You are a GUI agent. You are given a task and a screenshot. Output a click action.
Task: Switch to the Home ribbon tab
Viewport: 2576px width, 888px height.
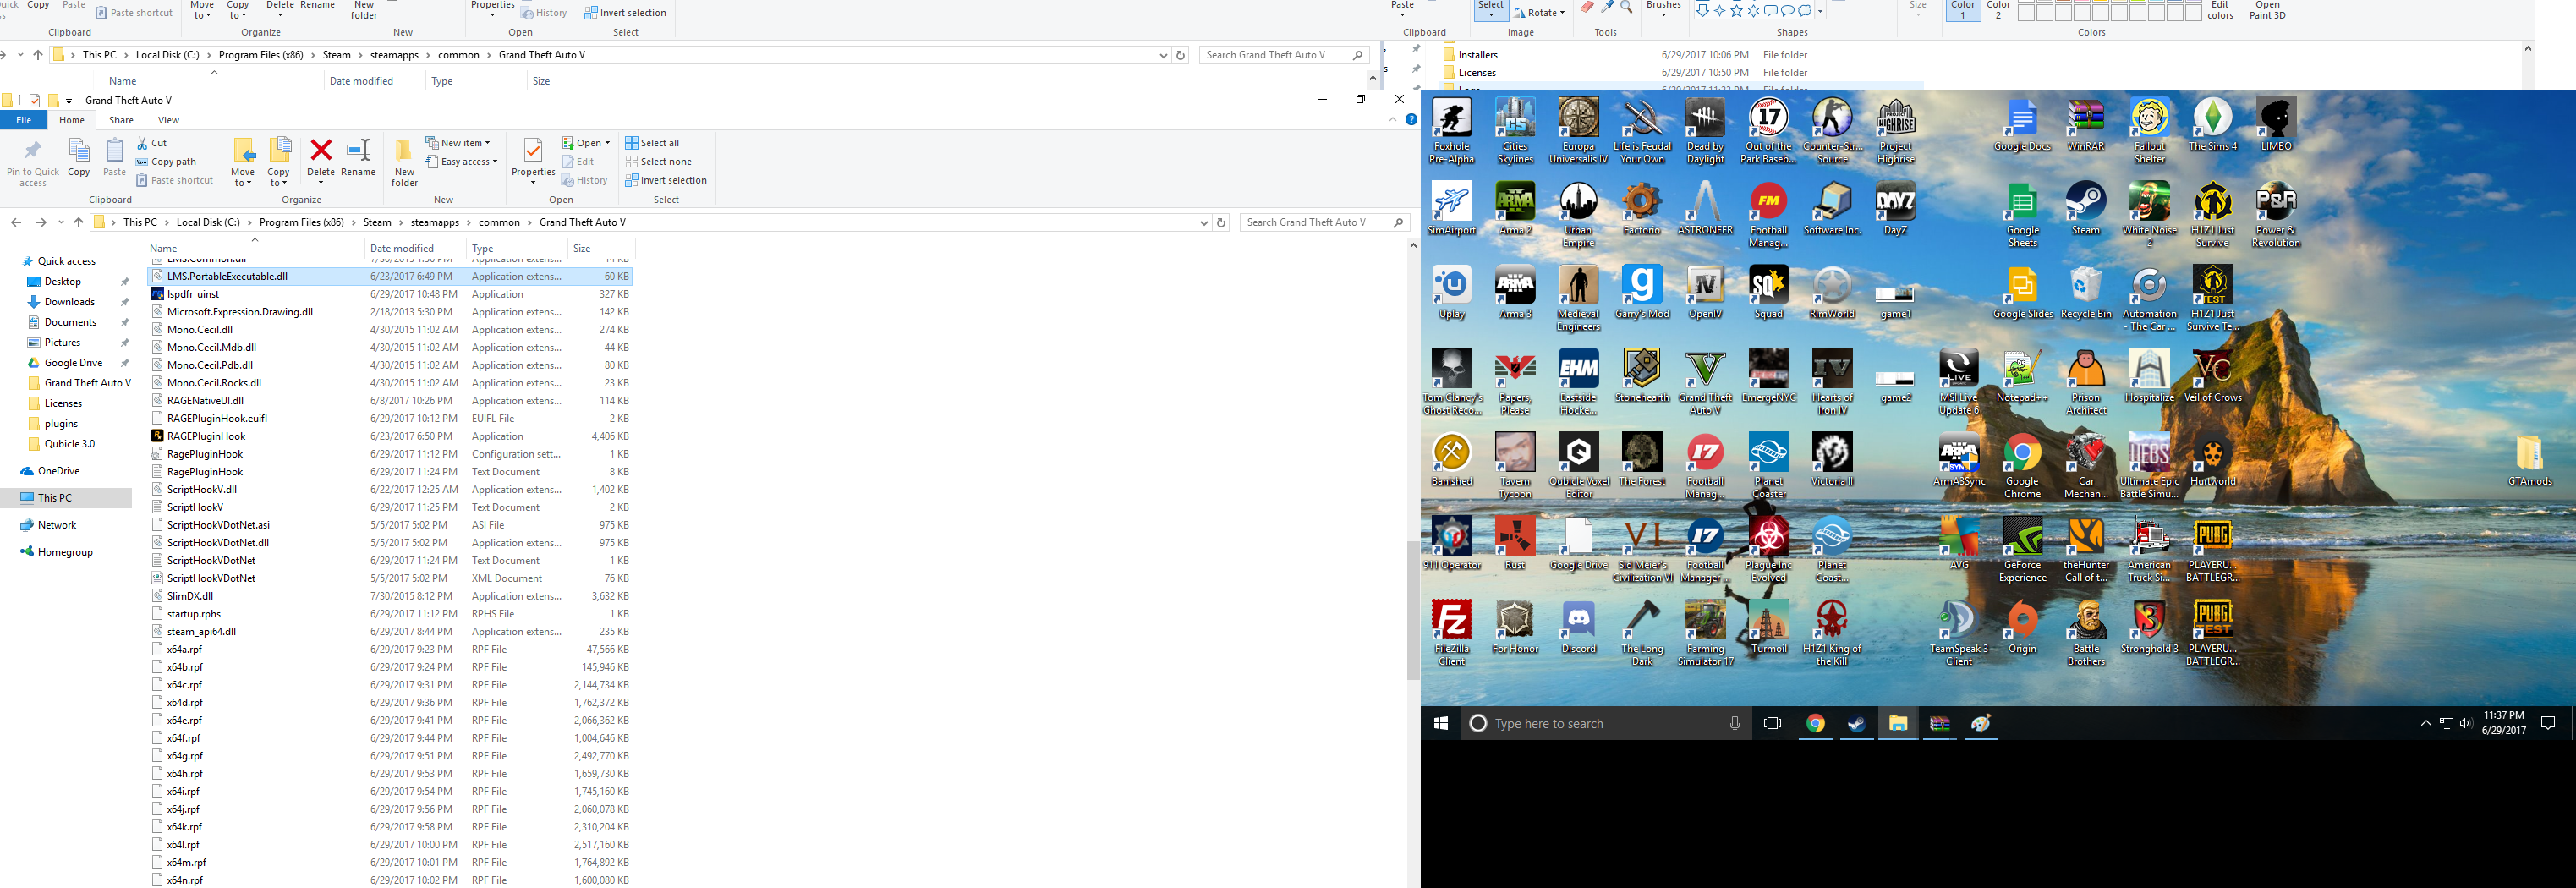tap(72, 120)
